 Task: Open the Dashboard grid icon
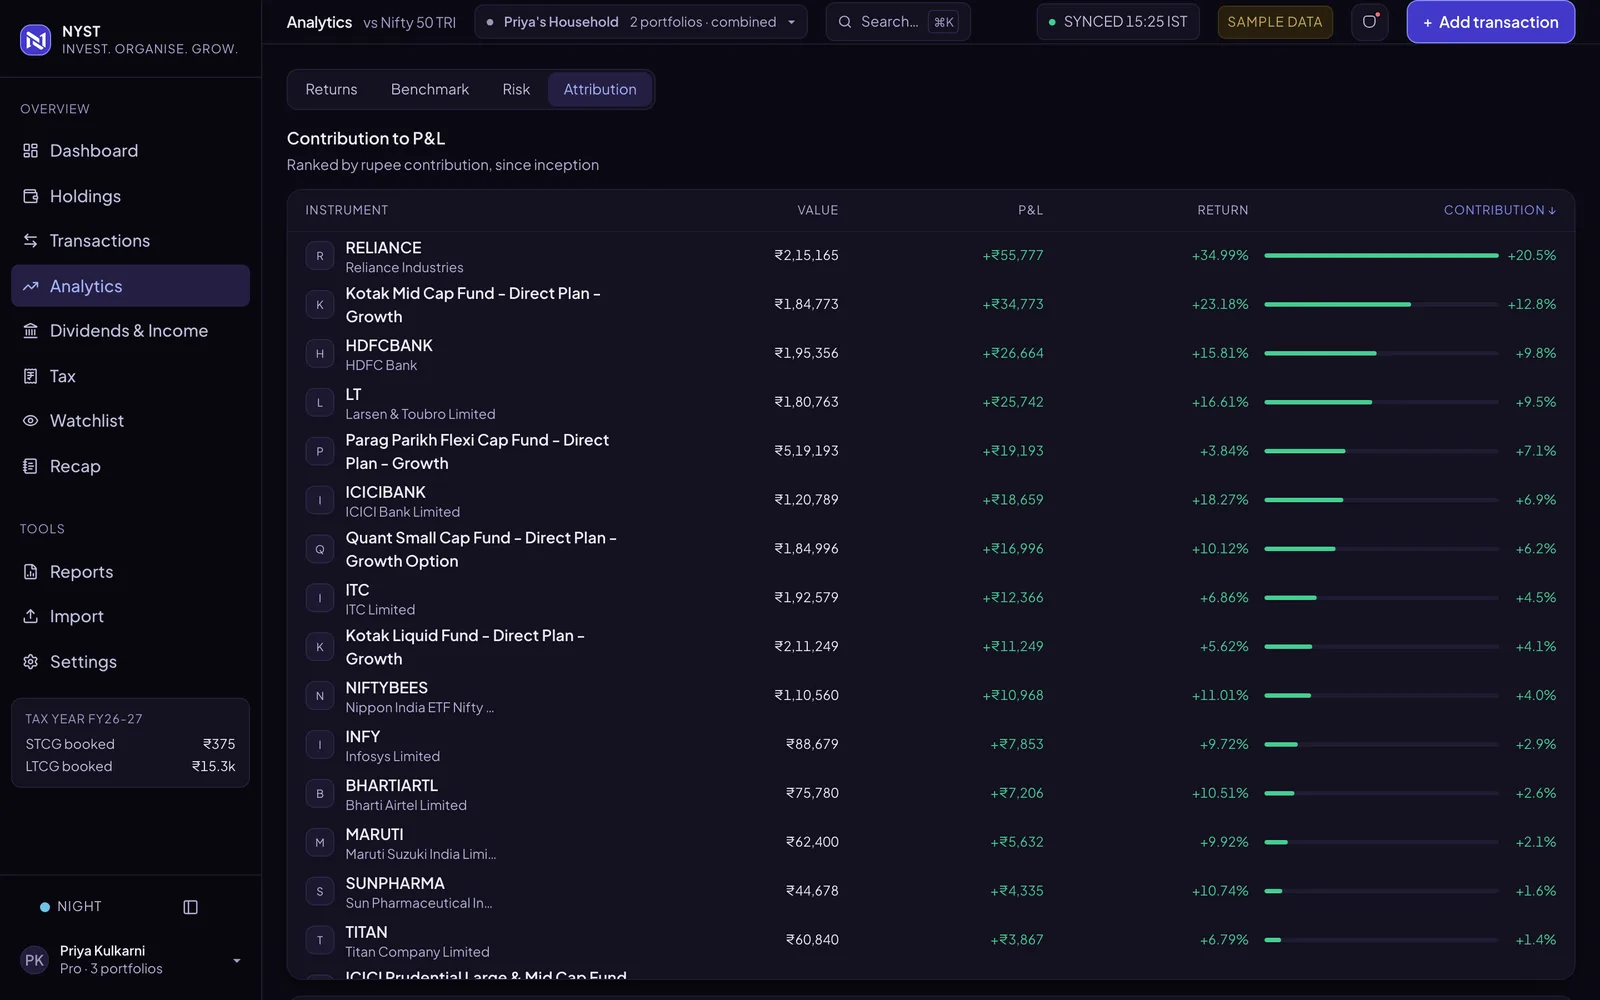tap(30, 151)
